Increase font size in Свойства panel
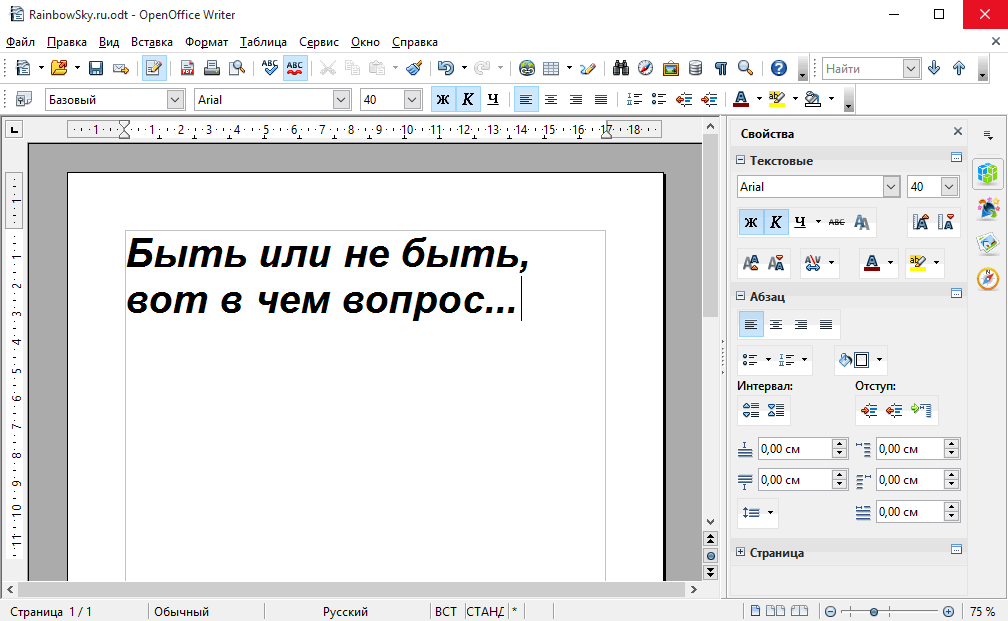The height and width of the screenshot is (621, 1008). click(921, 222)
